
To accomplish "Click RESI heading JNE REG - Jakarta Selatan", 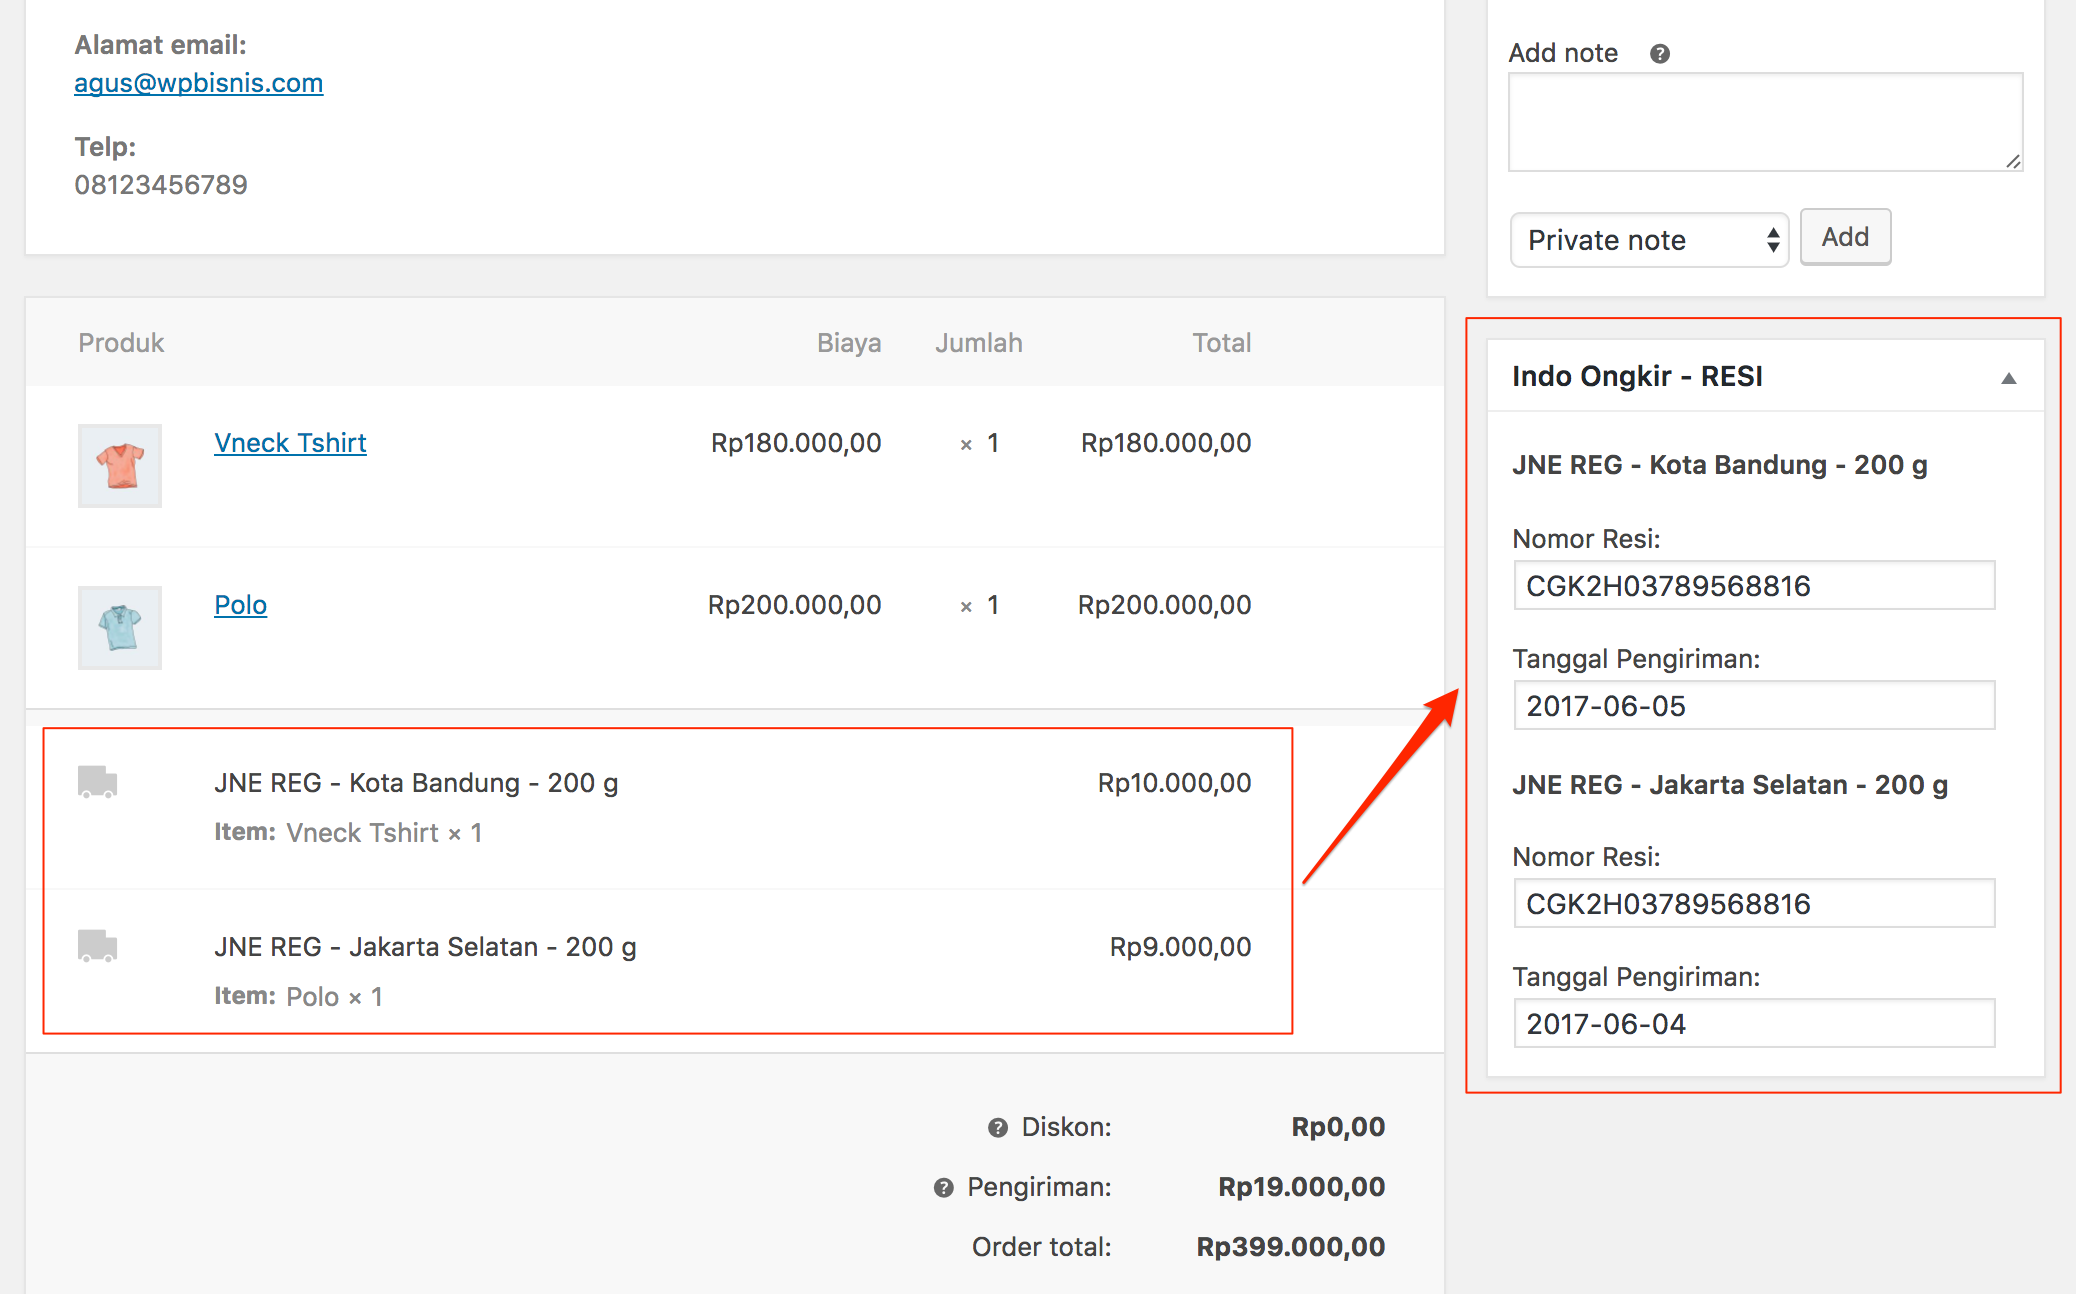I will [1729, 785].
